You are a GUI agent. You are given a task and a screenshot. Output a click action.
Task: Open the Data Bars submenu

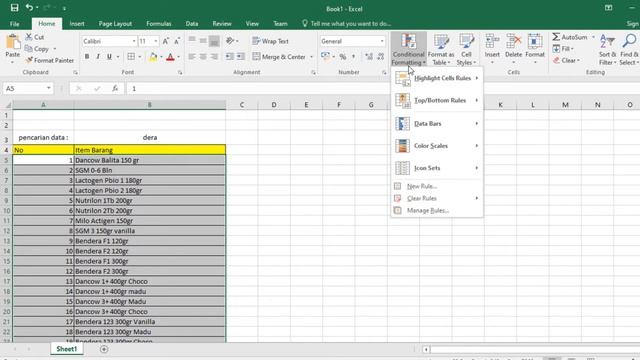coord(437,123)
